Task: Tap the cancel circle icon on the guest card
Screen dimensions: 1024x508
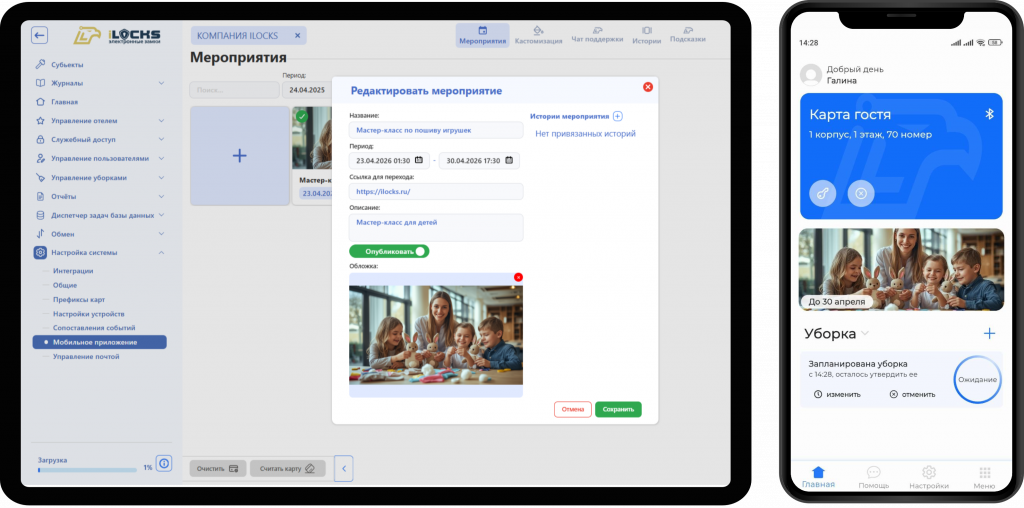Action: coord(861,193)
